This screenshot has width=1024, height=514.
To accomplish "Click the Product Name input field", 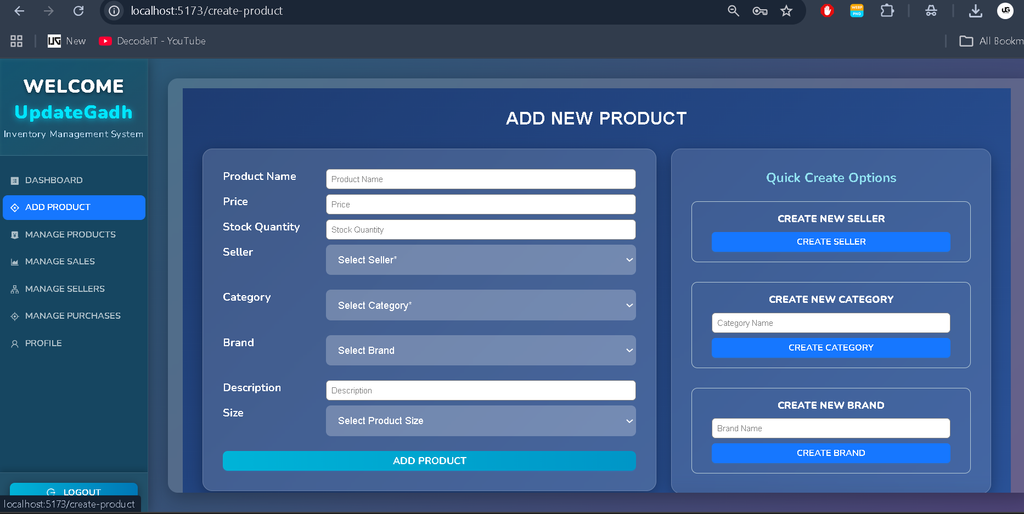I will click(481, 179).
